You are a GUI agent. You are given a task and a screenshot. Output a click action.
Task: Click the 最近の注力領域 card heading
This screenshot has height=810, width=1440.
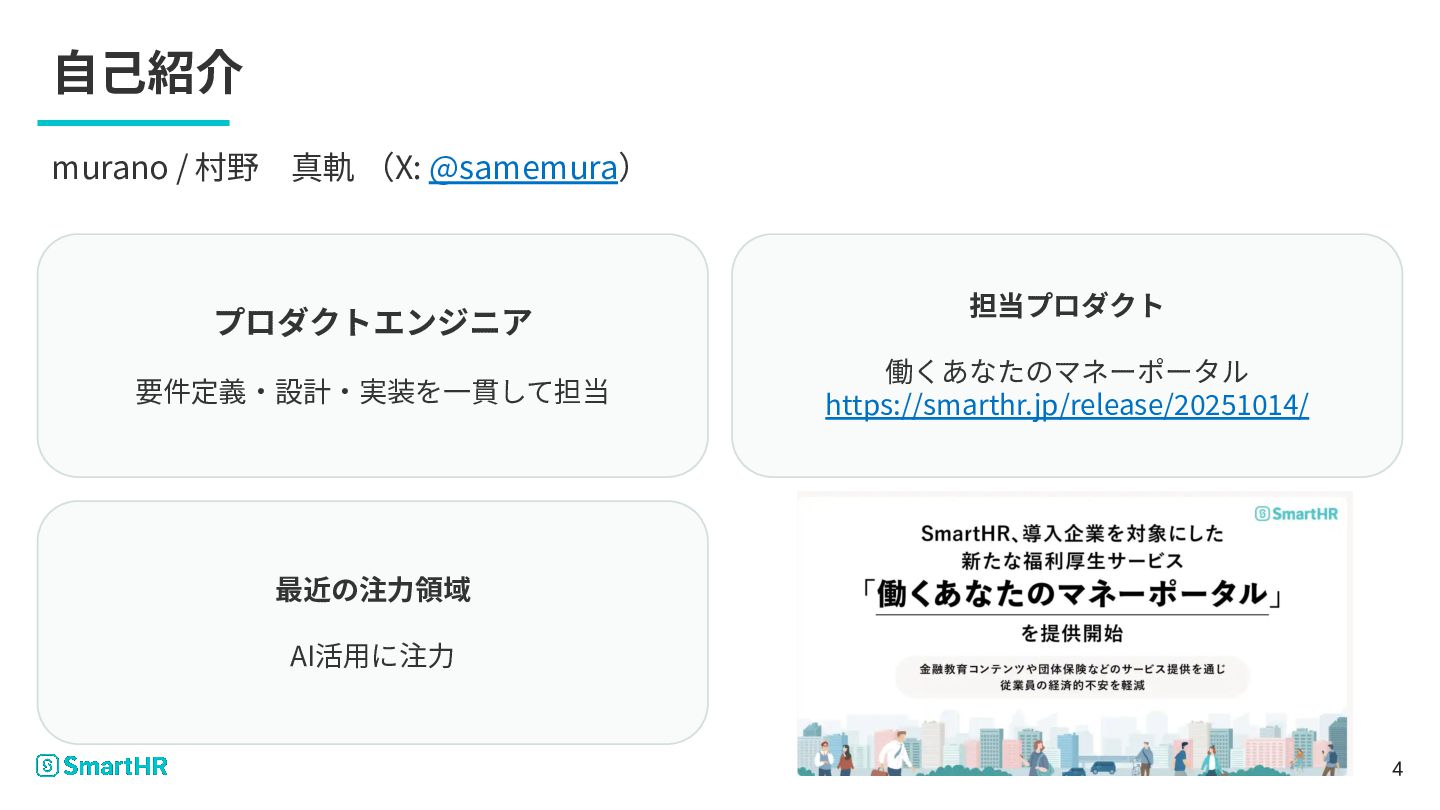coord(373,590)
